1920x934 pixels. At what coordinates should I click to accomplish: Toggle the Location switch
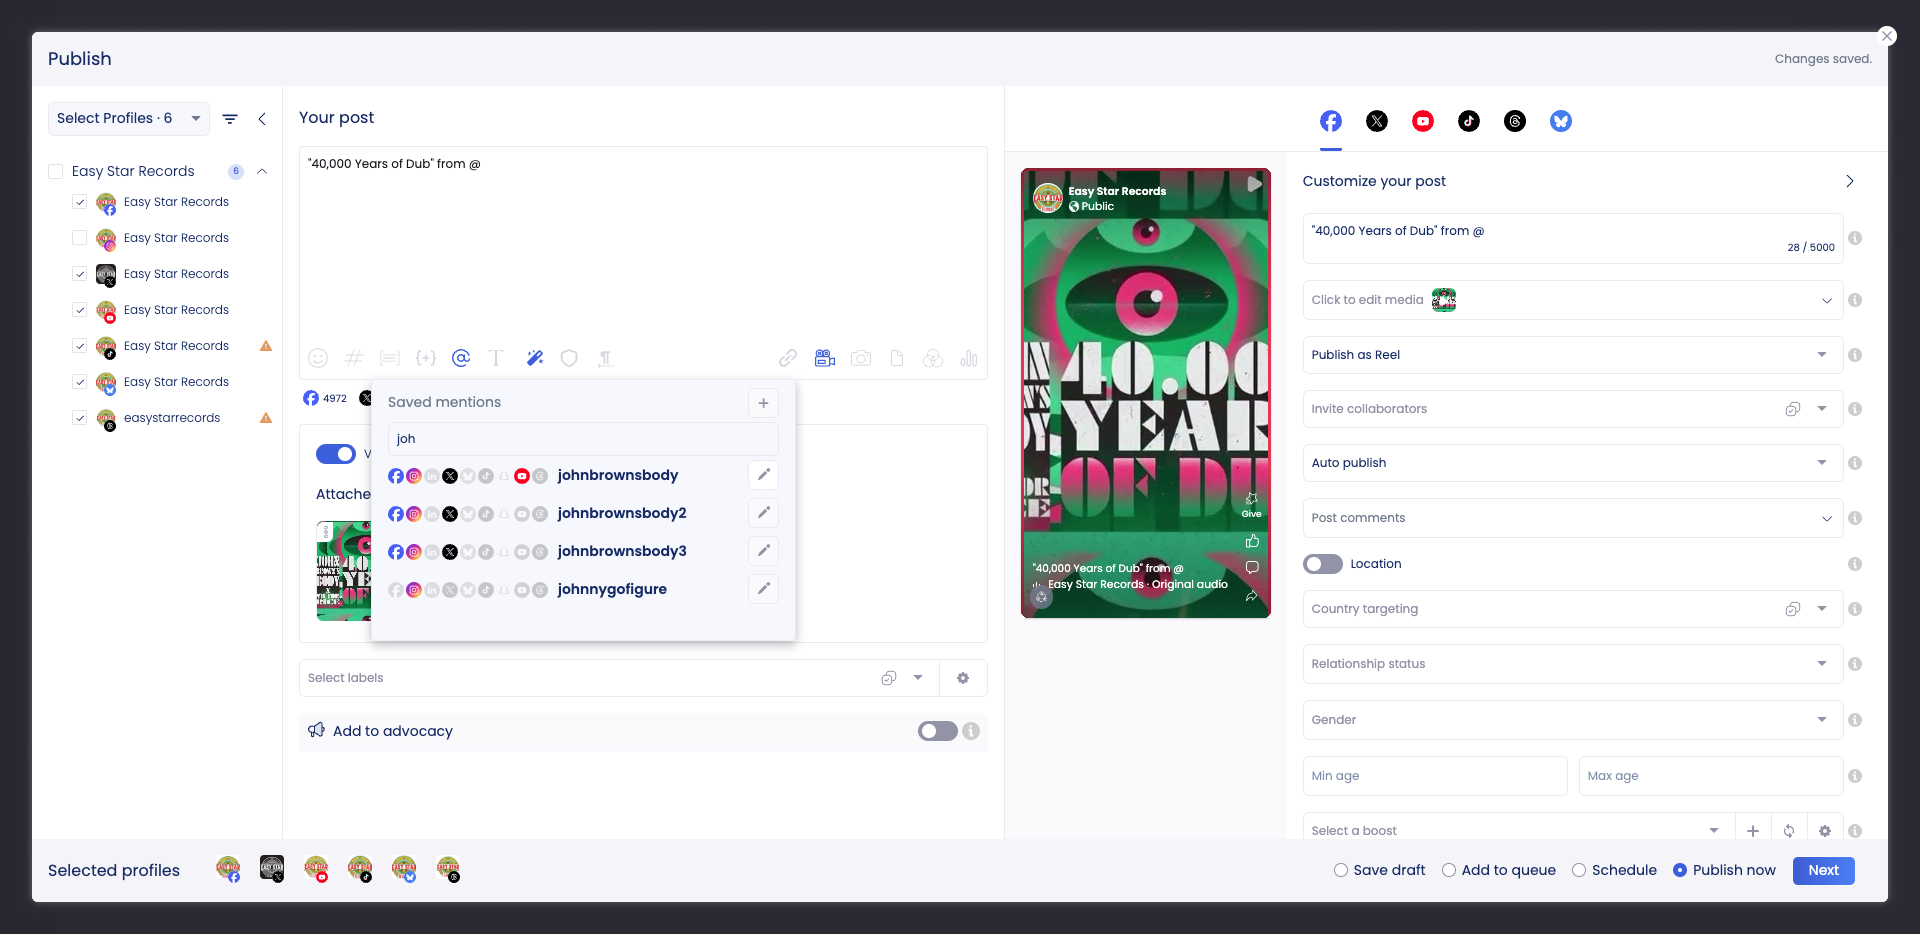point(1322,564)
